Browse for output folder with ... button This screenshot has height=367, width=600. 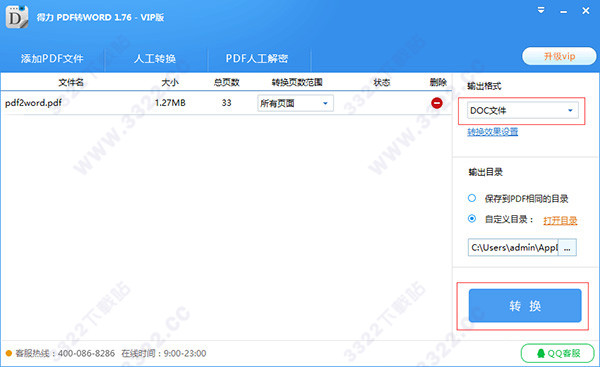click(x=567, y=248)
